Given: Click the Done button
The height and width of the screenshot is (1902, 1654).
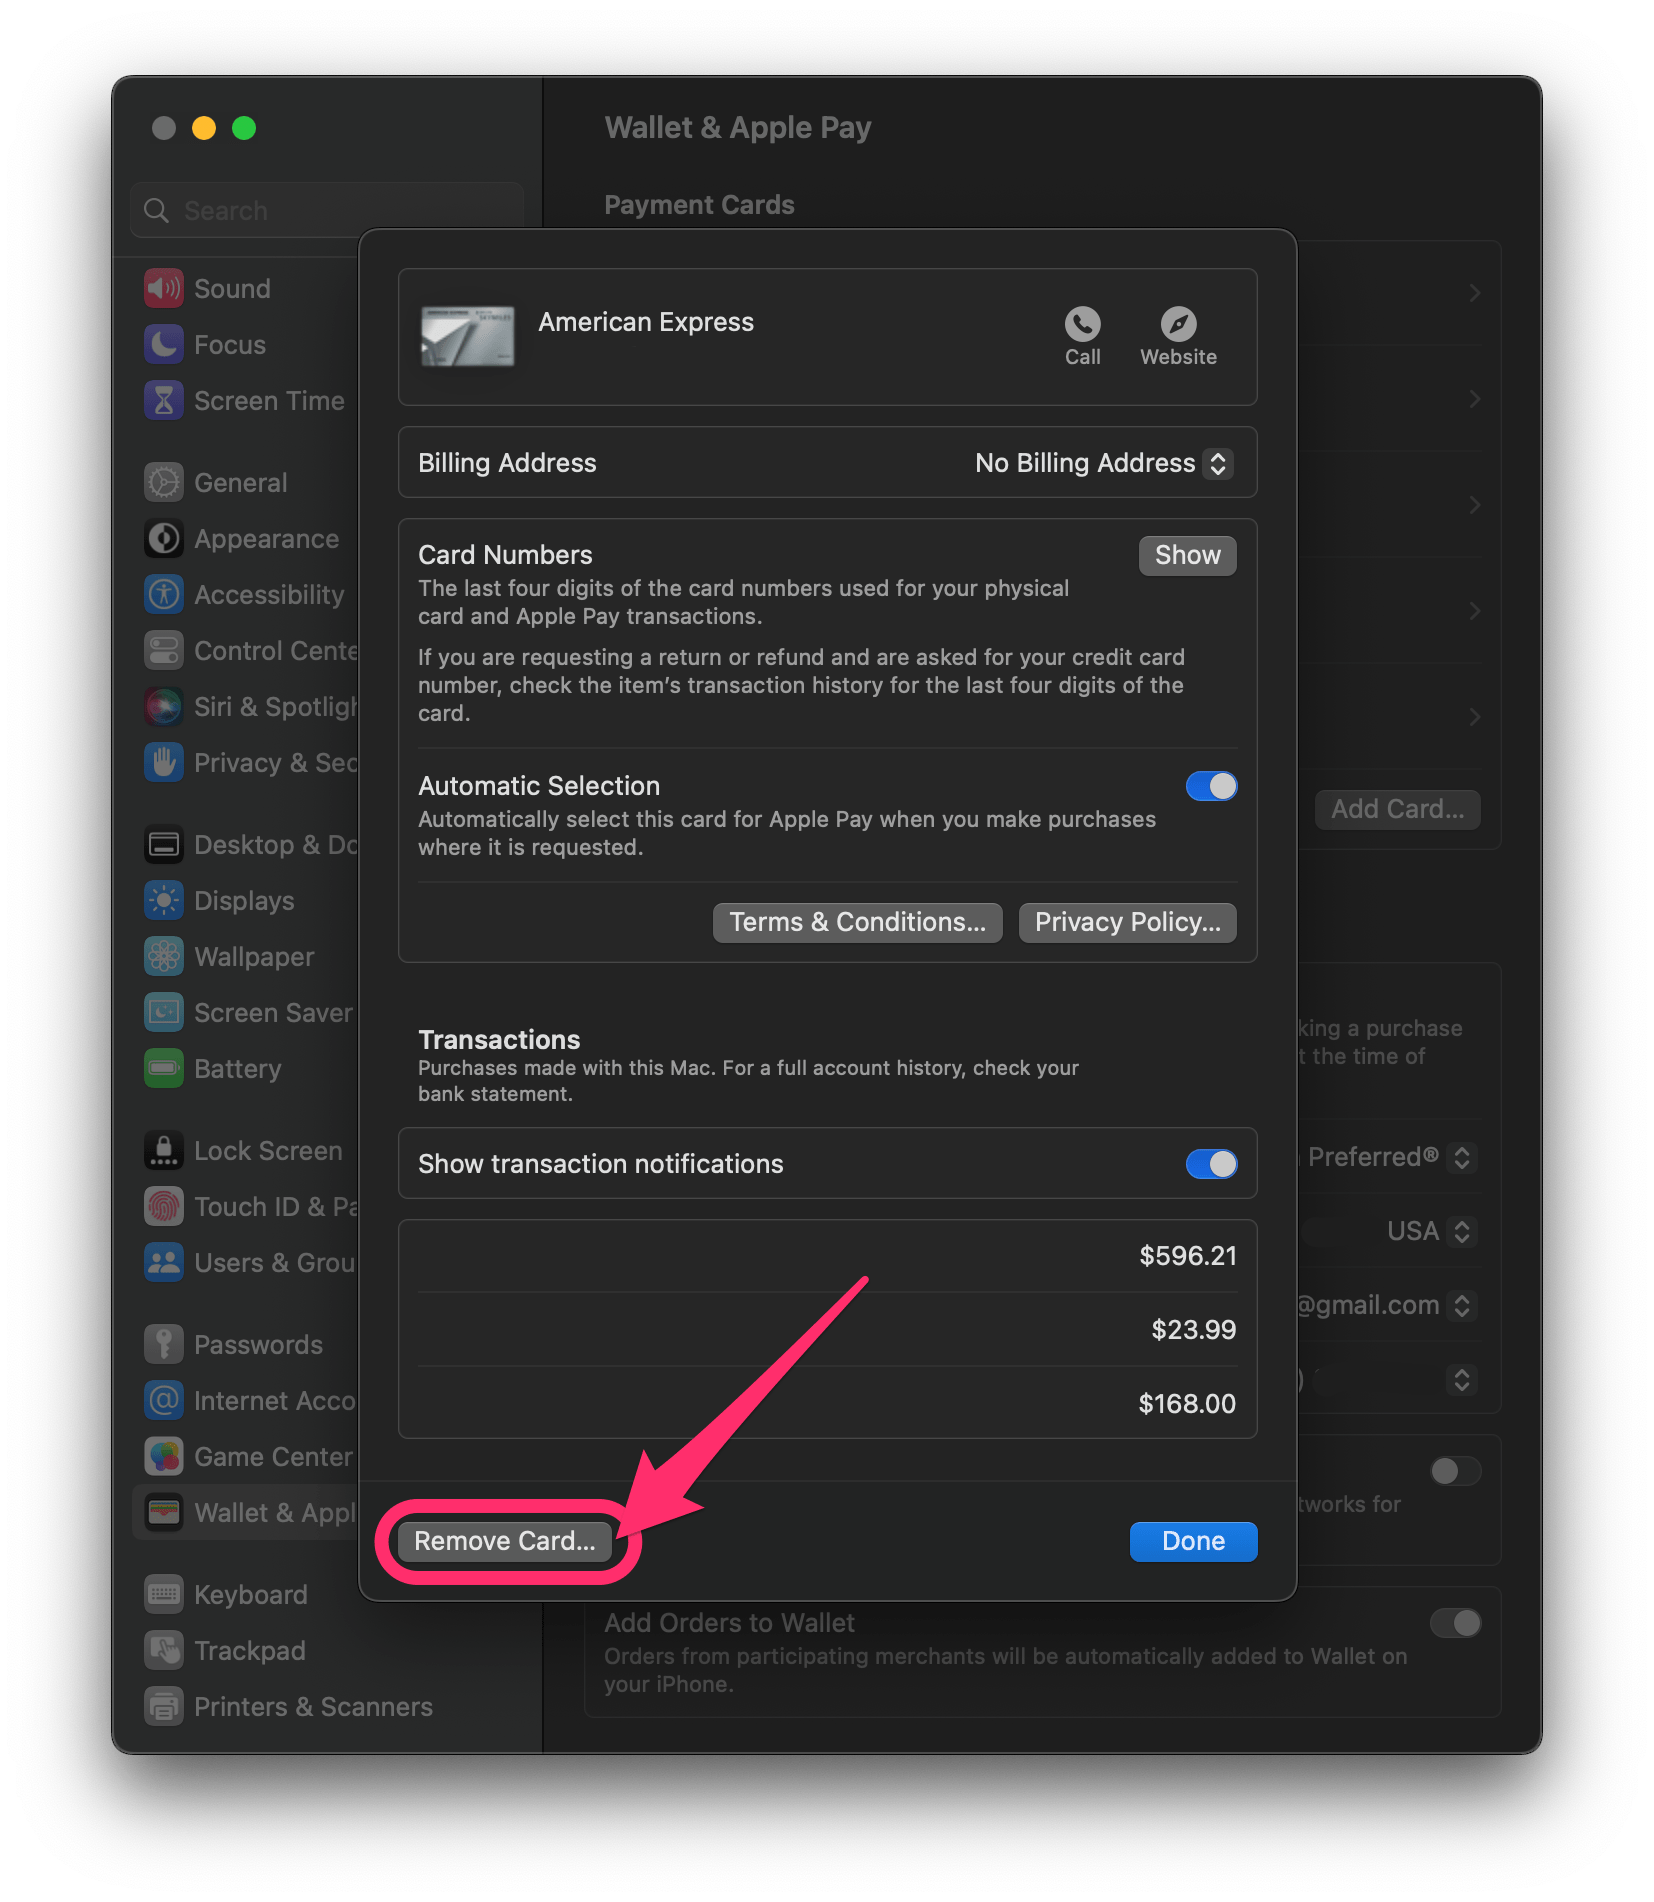Looking at the screenshot, I should 1193,1541.
